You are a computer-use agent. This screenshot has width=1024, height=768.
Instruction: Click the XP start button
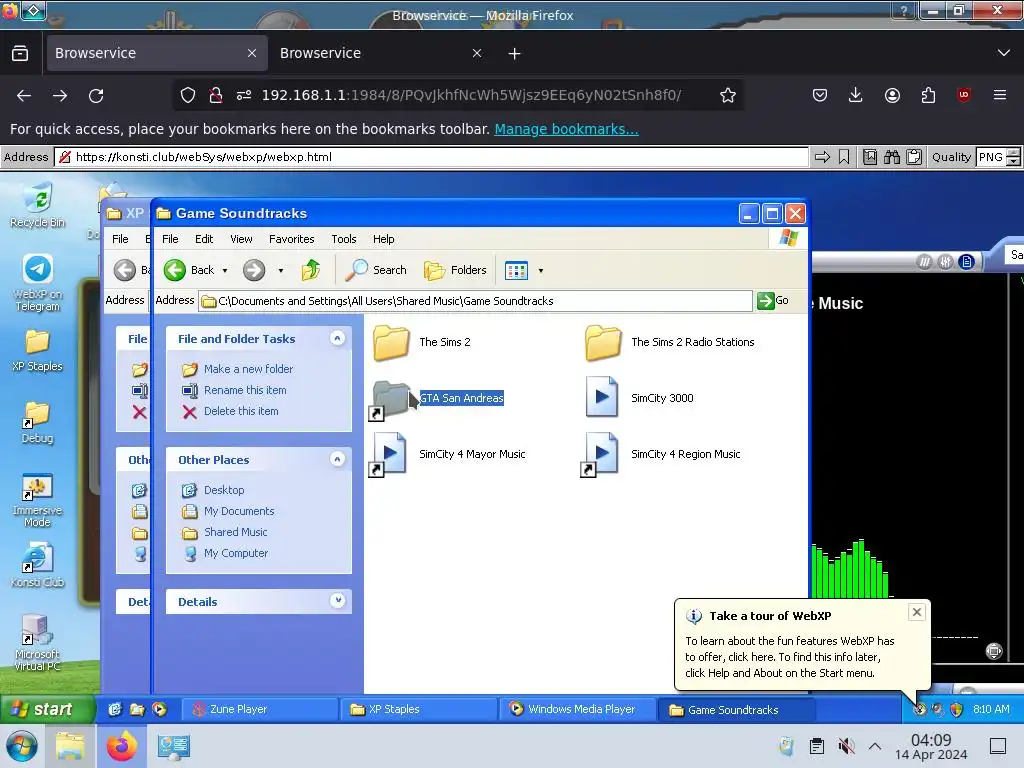click(47, 709)
